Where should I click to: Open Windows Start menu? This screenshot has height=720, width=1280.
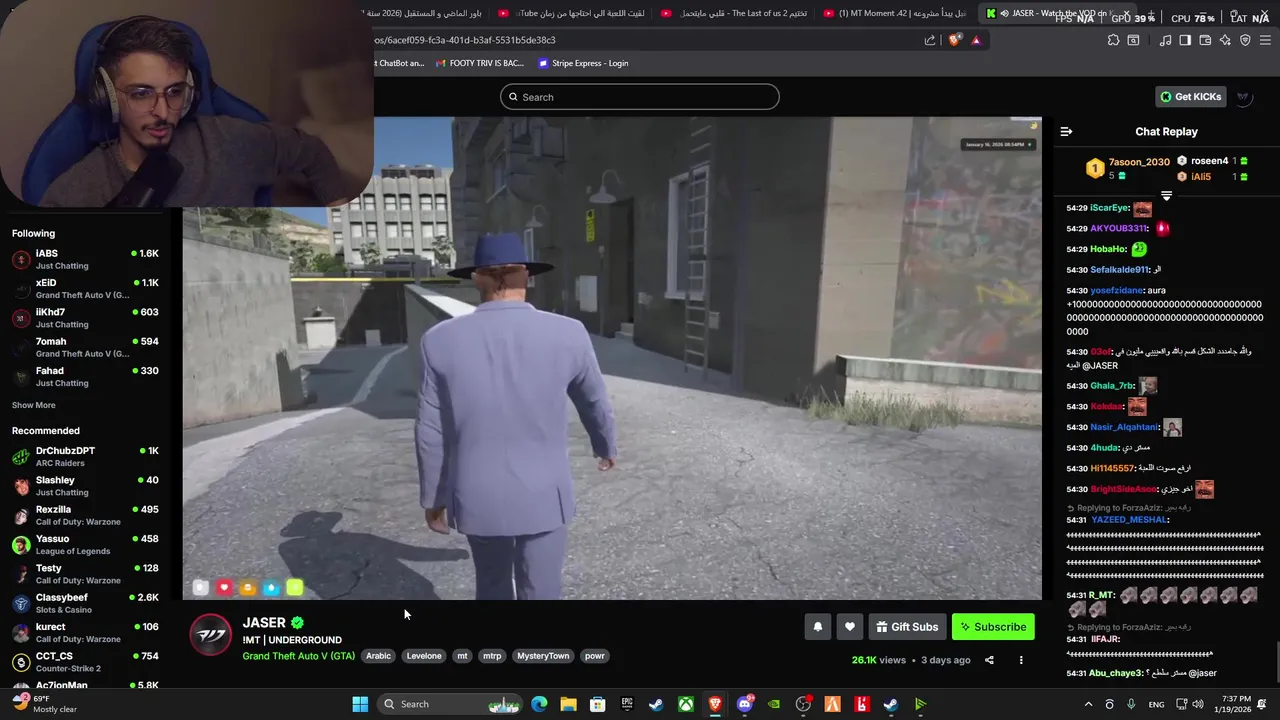coord(360,704)
